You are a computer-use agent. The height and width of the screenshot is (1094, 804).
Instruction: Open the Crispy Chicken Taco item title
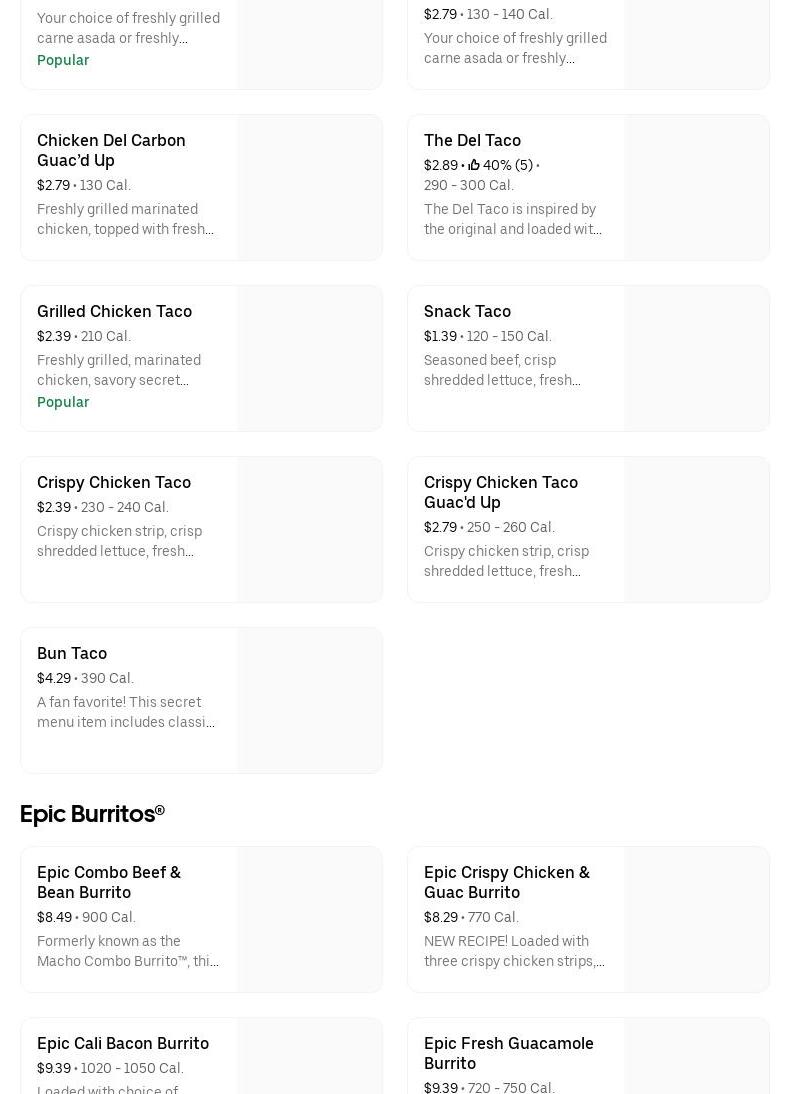tap(114, 482)
